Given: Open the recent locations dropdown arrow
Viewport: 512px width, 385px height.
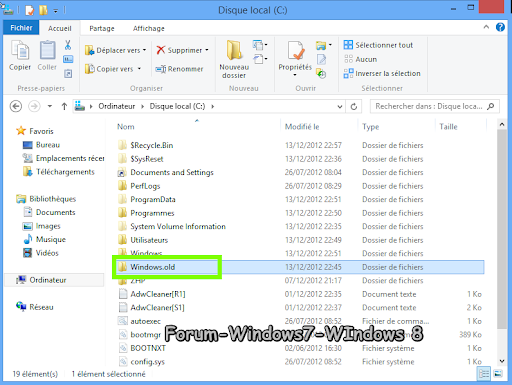Looking at the screenshot, I should pyautogui.click(x=50, y=106).
